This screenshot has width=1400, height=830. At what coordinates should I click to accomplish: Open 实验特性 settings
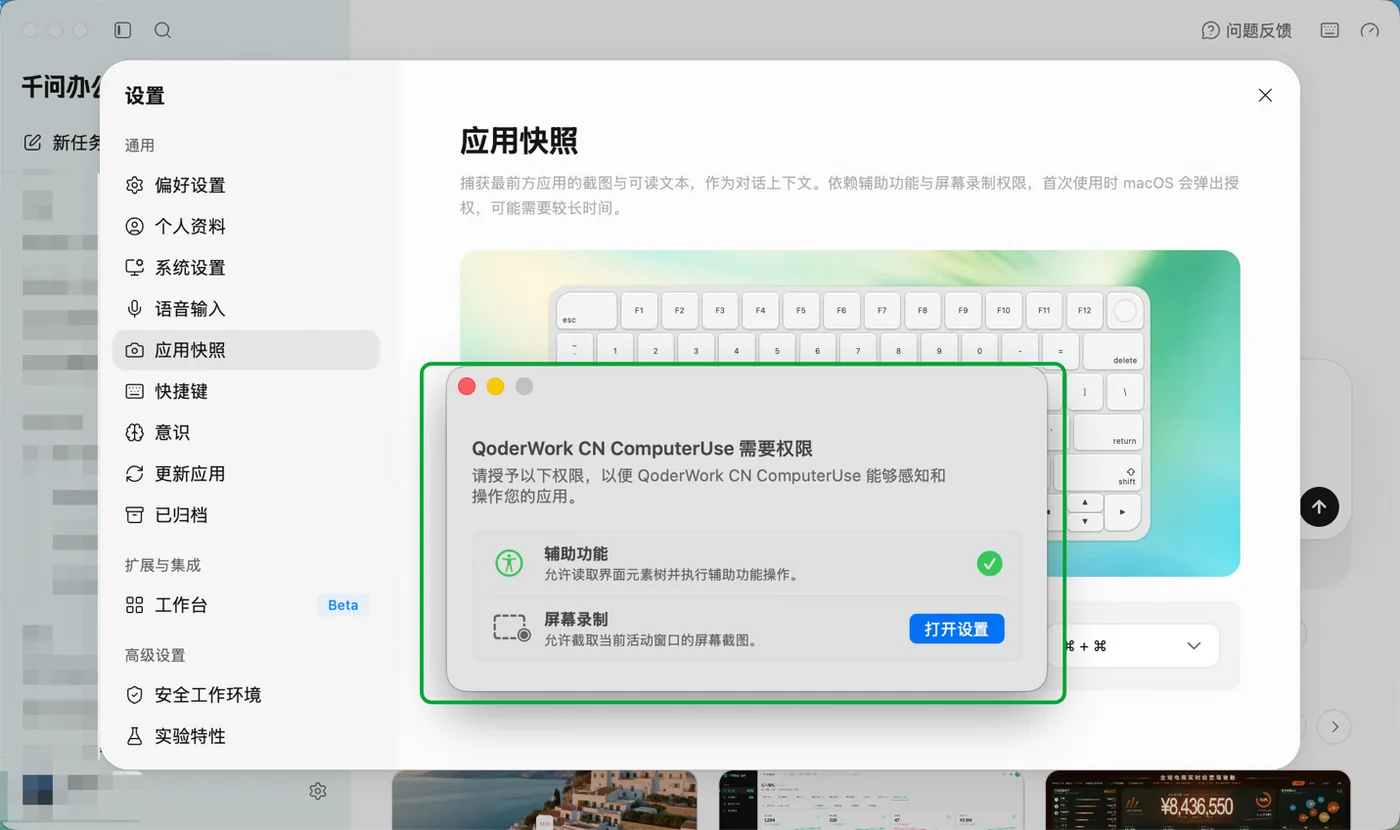pos(246,736)
